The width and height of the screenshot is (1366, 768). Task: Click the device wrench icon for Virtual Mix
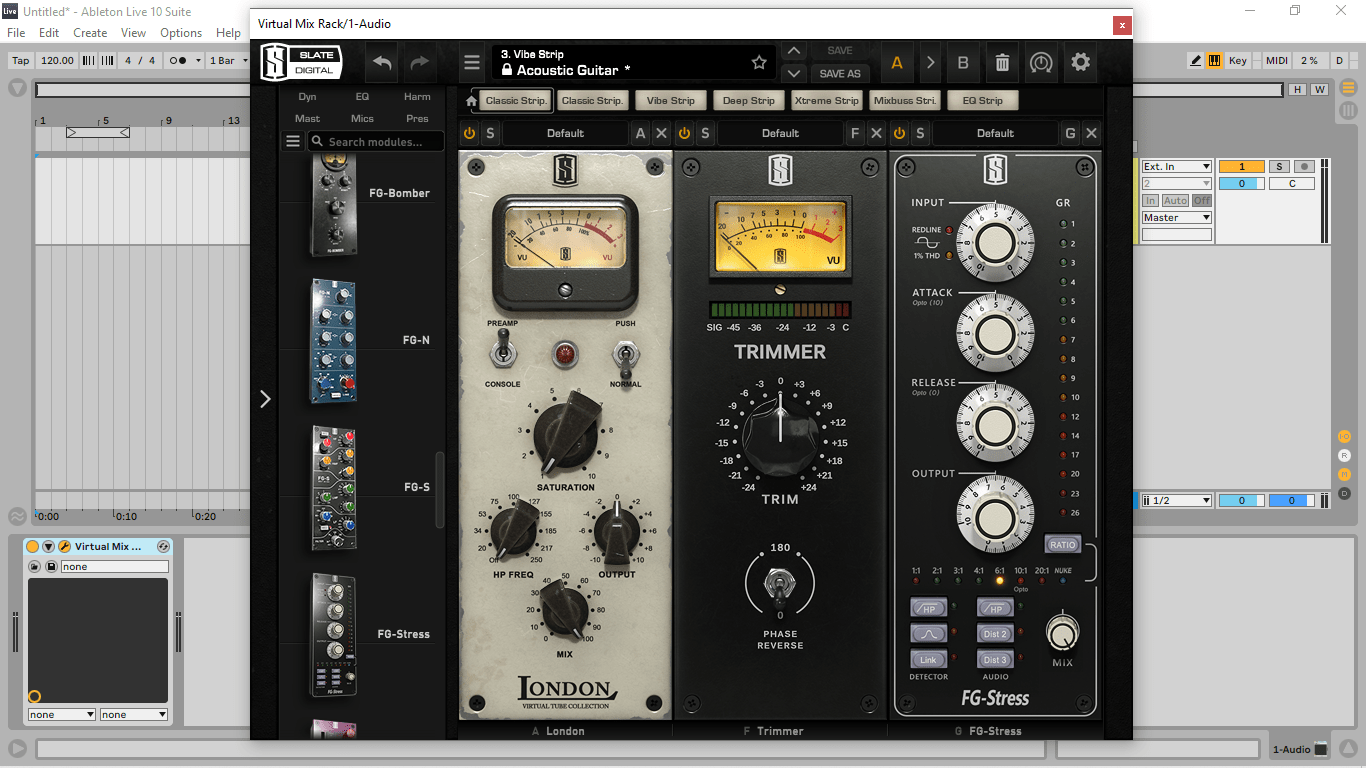coord(64,547)
